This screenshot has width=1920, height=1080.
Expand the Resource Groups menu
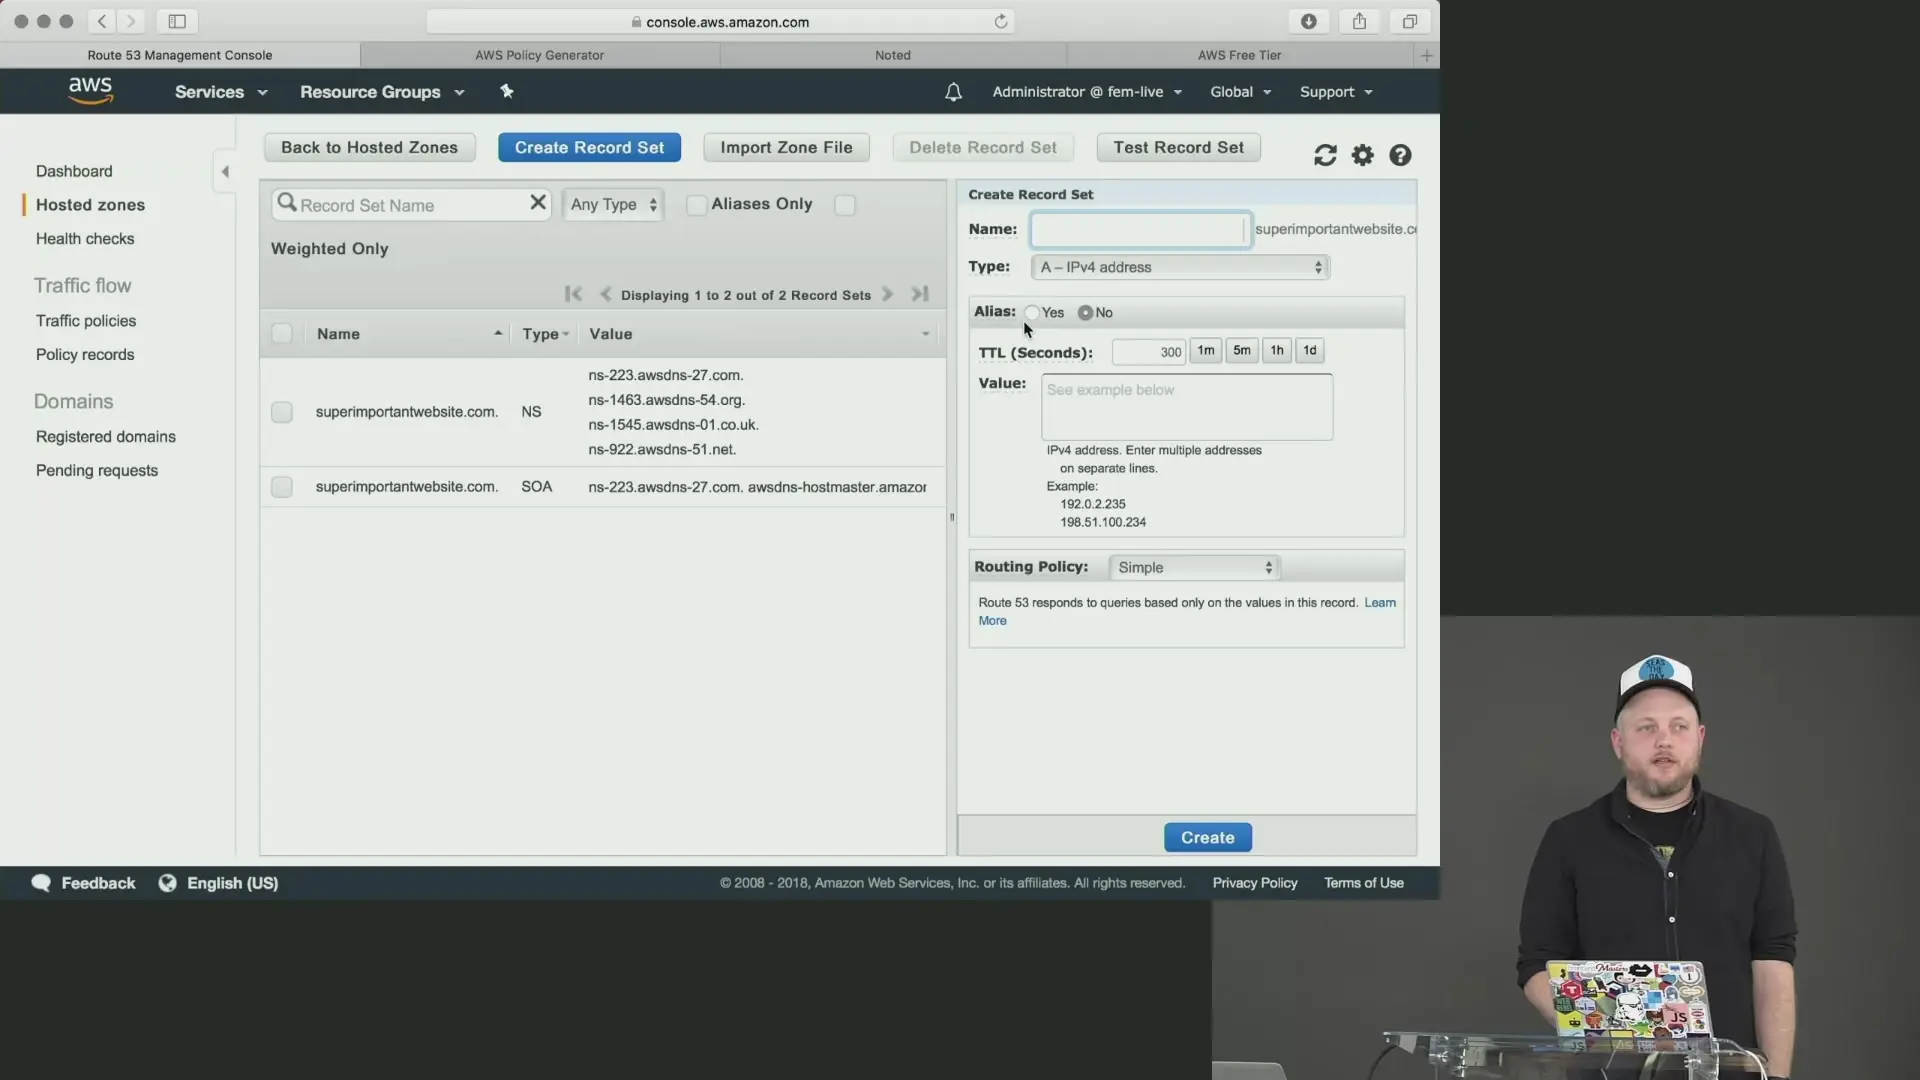(x=382, y=92)
